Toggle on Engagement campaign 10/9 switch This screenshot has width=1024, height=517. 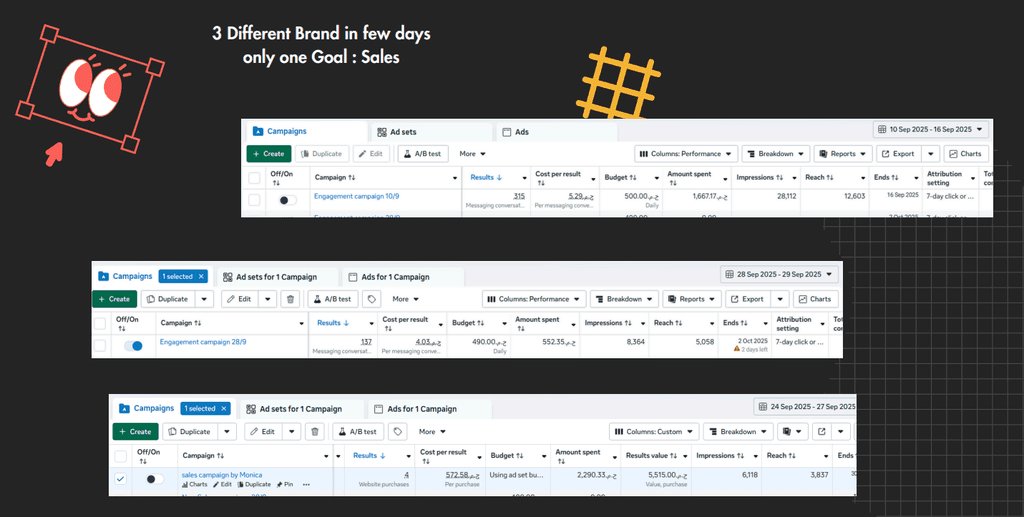point(286,200)
